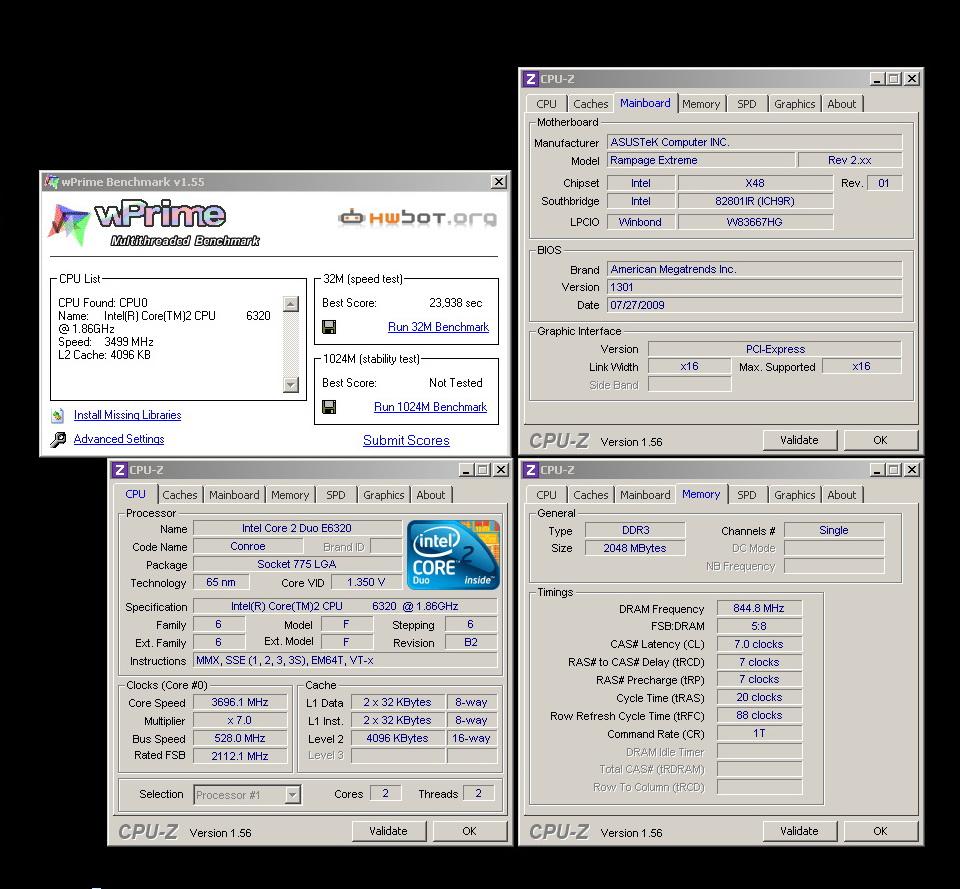
Task: Click the memory size 2048 MBytes
Action: [x=635, y=548]
